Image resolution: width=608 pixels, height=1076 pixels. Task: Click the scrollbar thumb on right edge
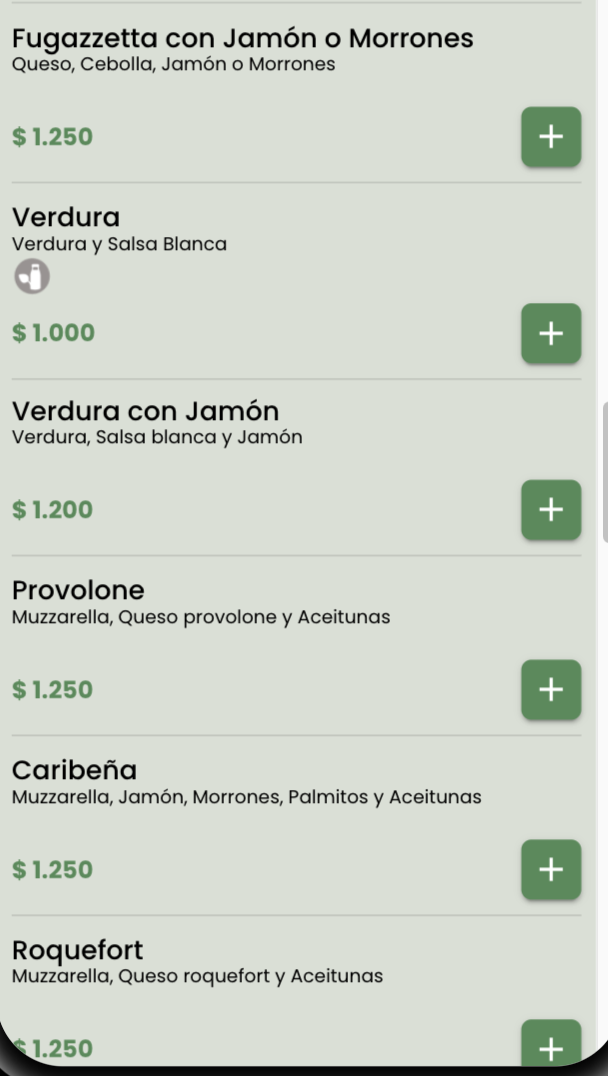tap(604, 472)
